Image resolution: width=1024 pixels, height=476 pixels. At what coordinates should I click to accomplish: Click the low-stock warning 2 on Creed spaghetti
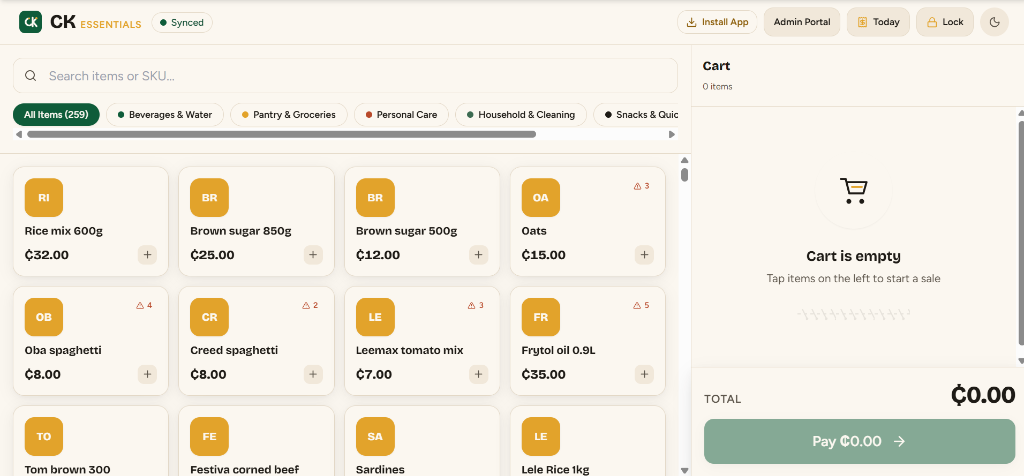point(310,305)
